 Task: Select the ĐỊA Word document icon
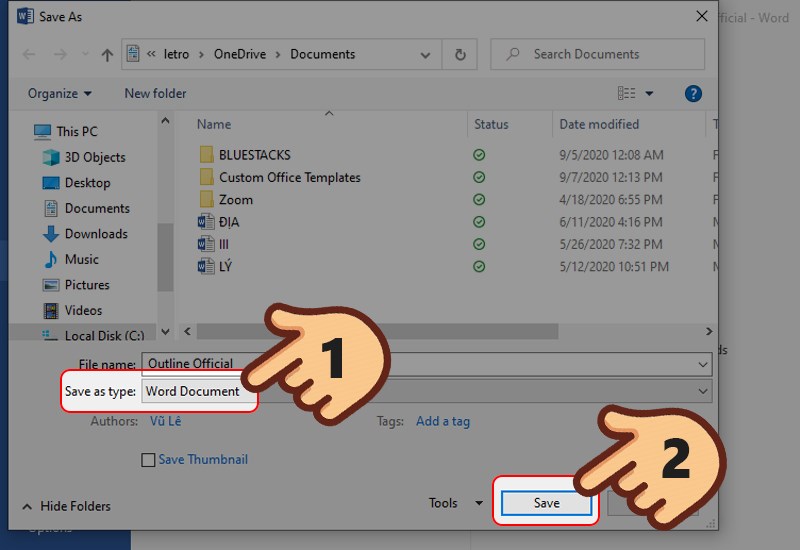pos(206,222)
